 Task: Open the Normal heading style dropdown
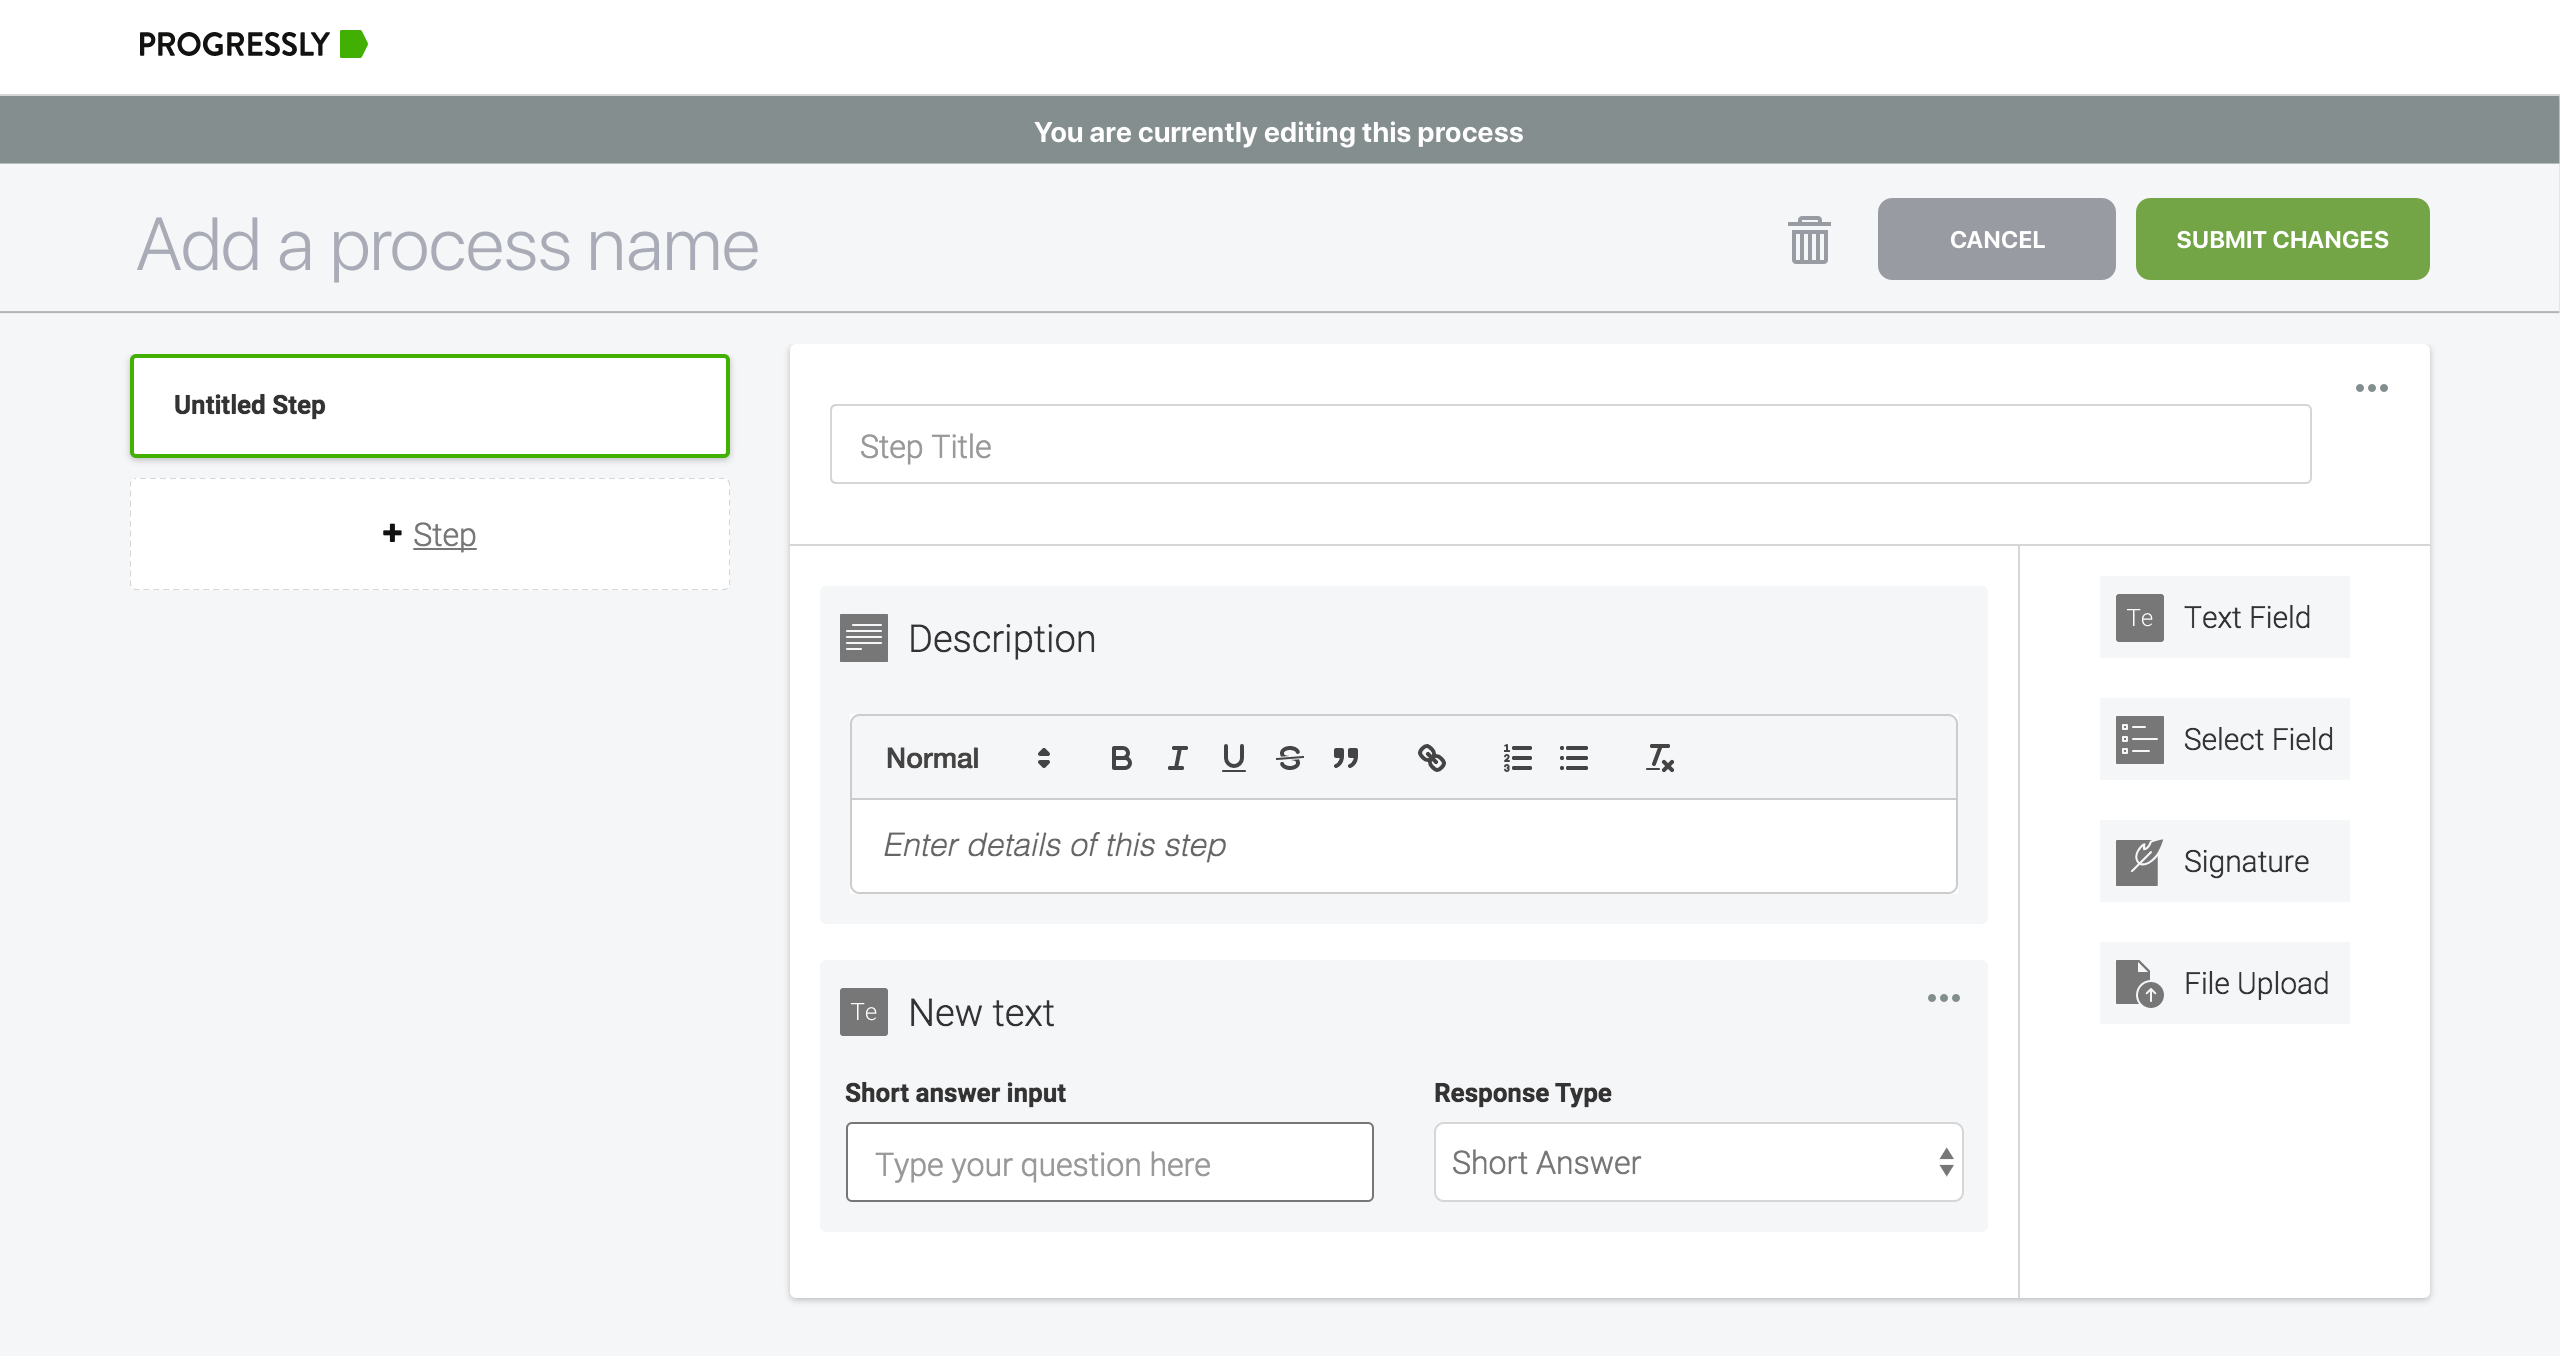tap(967, 758)
